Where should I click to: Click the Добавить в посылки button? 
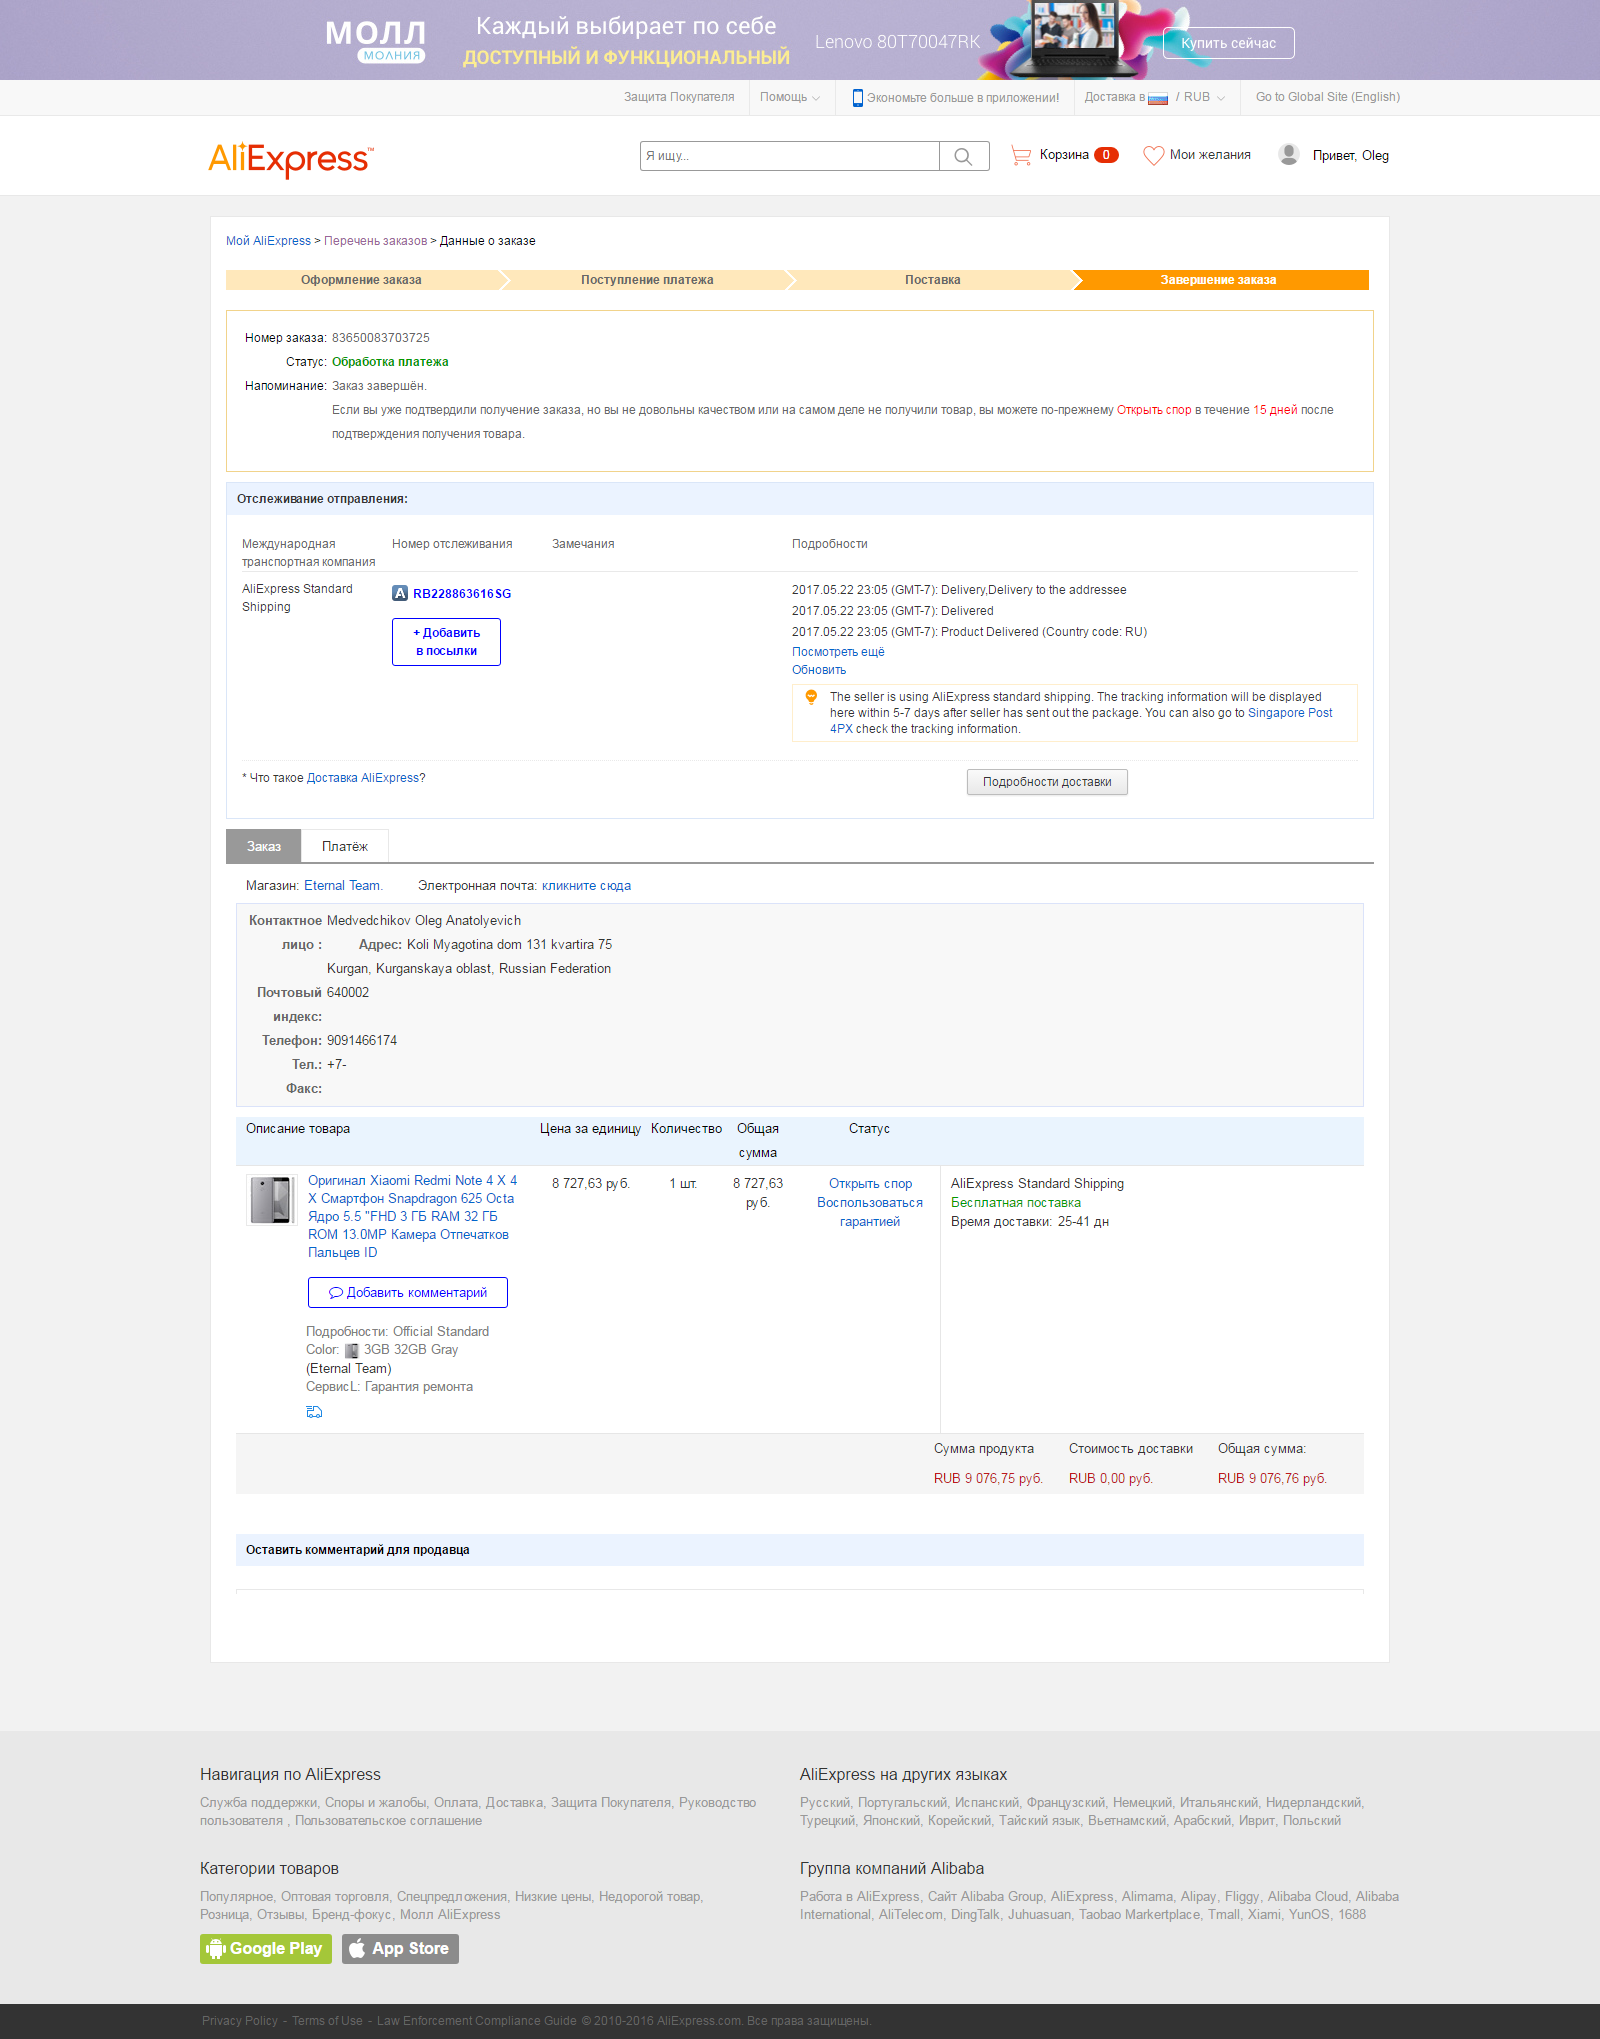446,642
